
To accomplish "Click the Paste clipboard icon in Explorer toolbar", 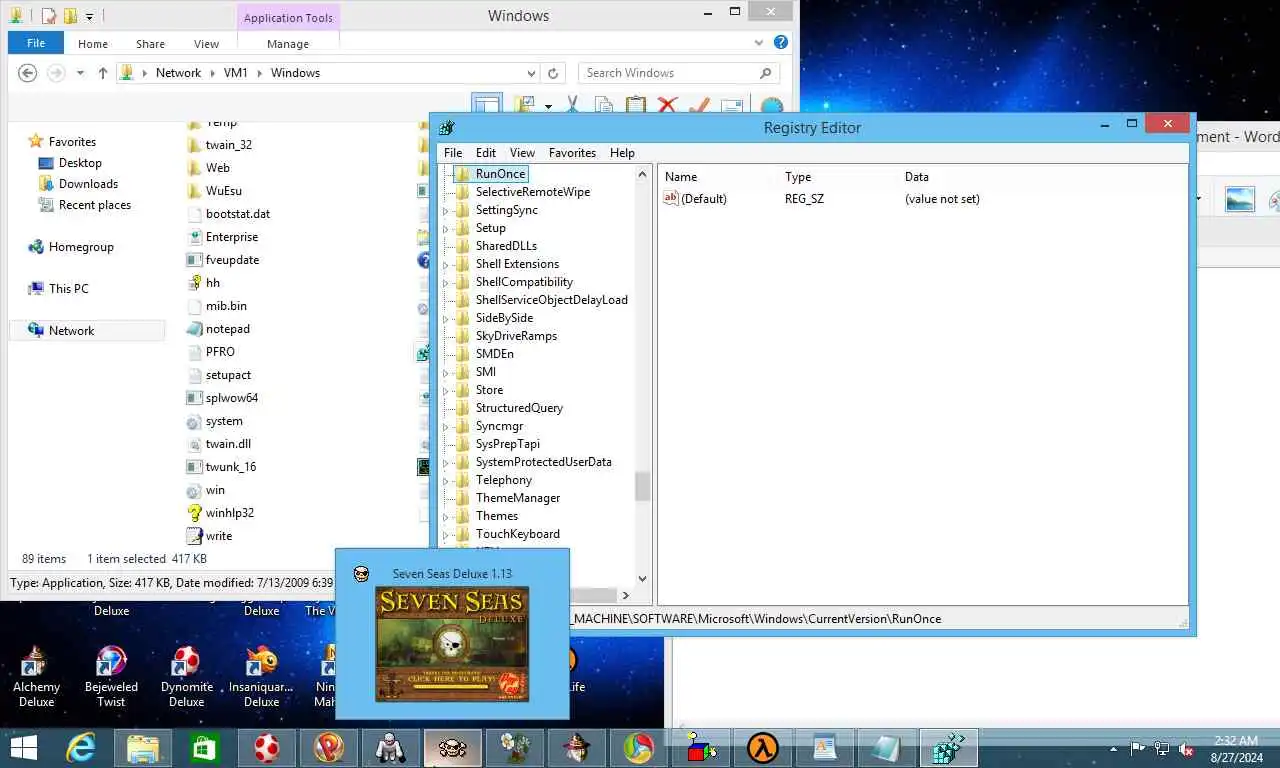I will click(635, 105).
